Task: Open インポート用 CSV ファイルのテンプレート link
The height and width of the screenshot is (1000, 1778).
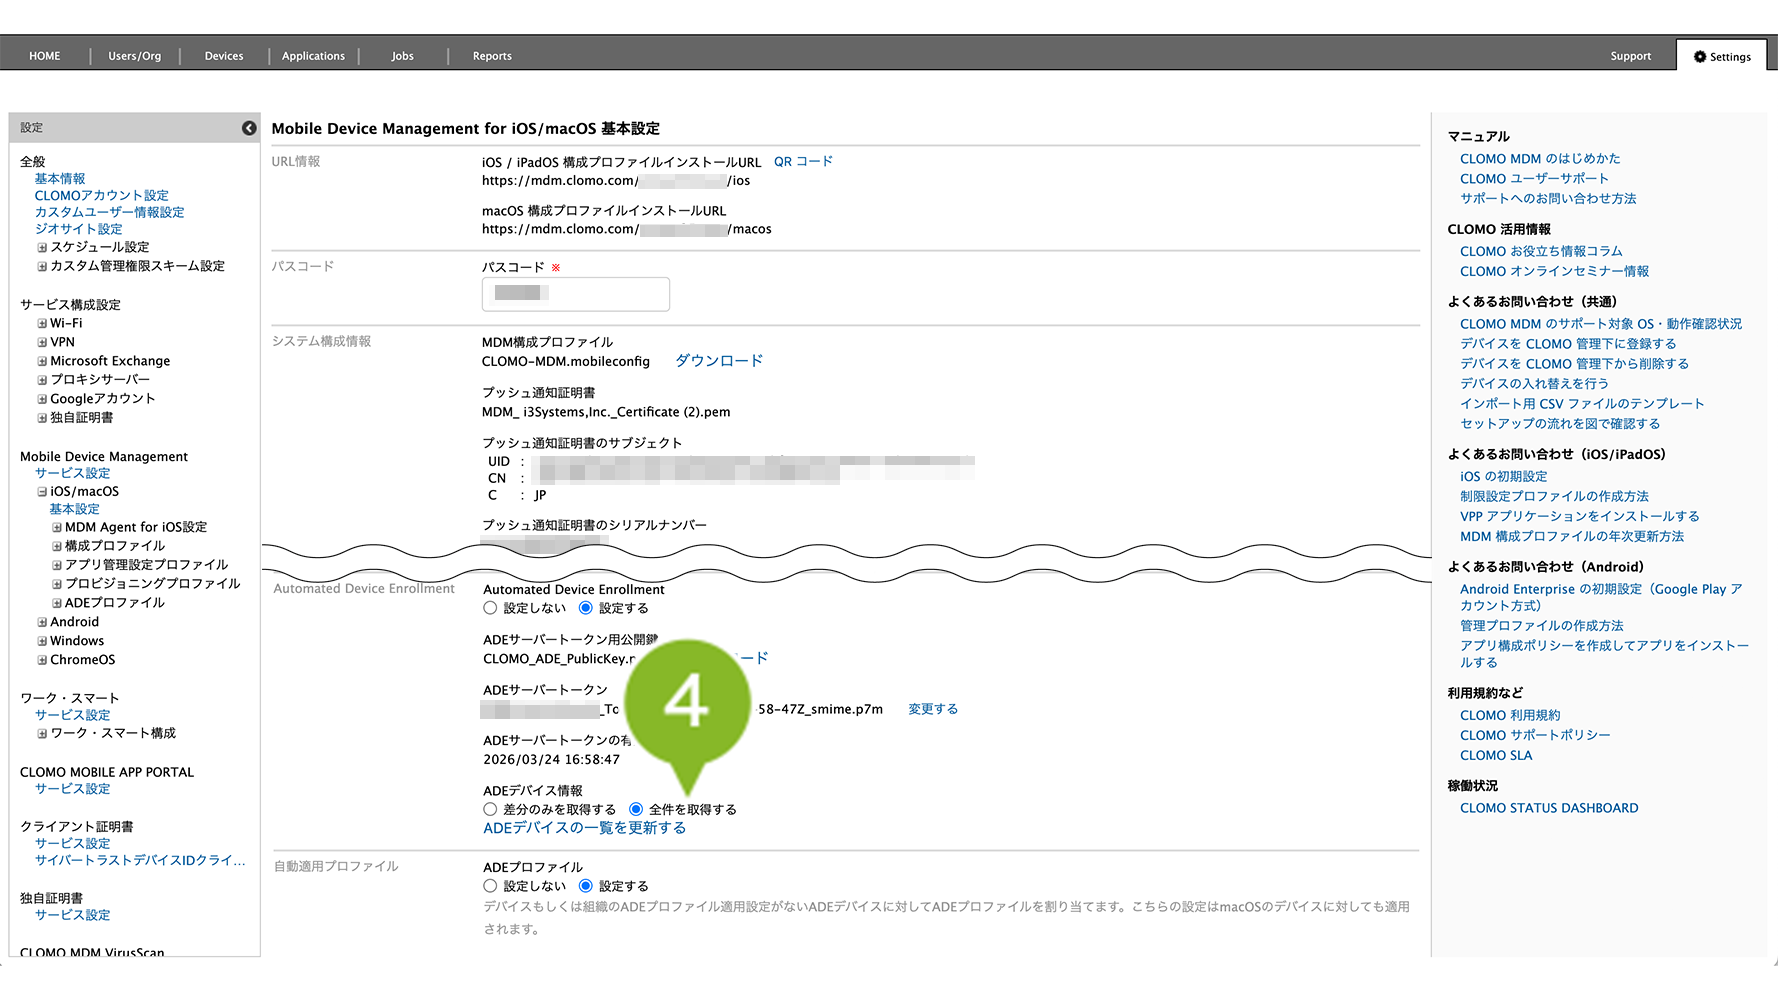Action: tap(1582, 404)
